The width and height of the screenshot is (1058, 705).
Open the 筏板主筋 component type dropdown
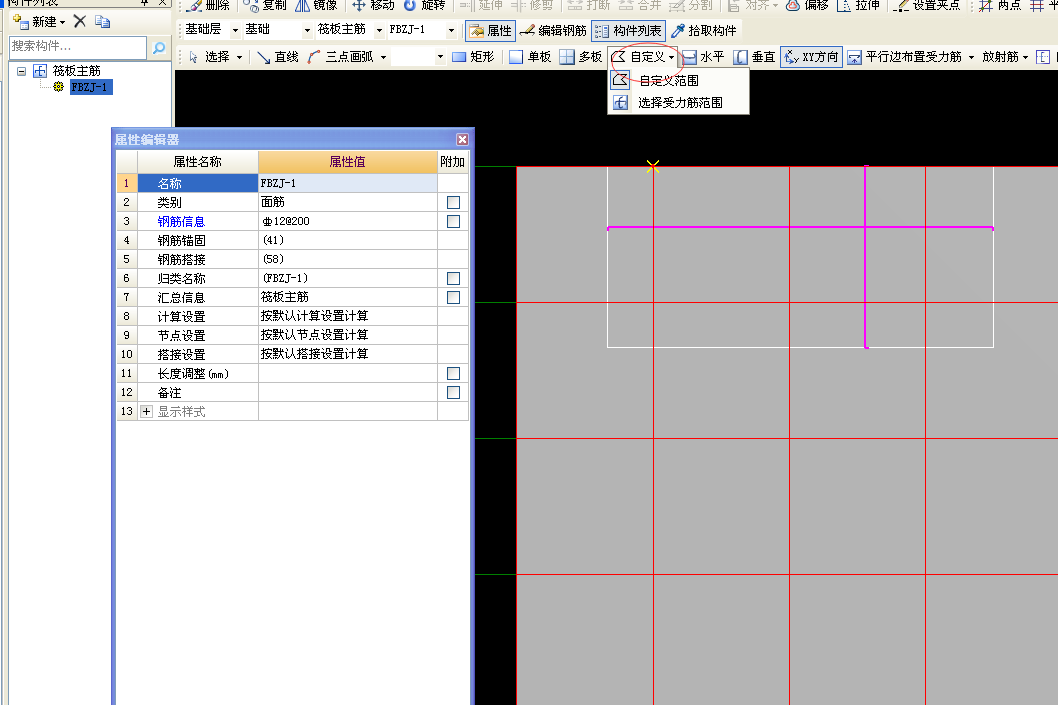click(379, 30)
